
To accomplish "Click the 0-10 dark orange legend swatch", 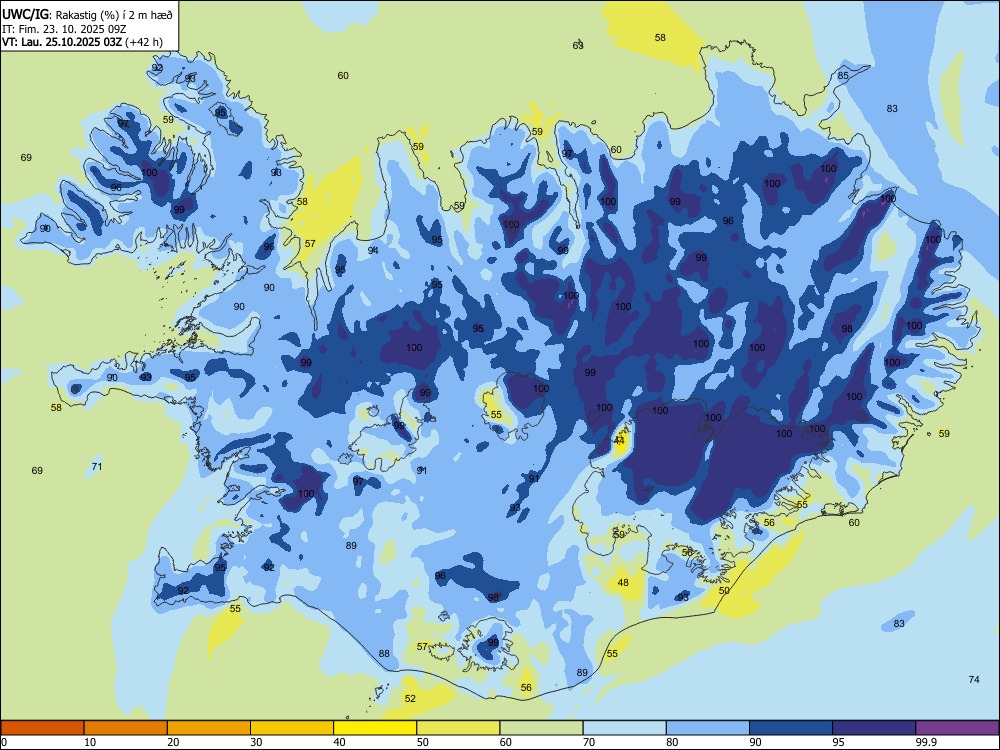I will (x=42, y=728).
